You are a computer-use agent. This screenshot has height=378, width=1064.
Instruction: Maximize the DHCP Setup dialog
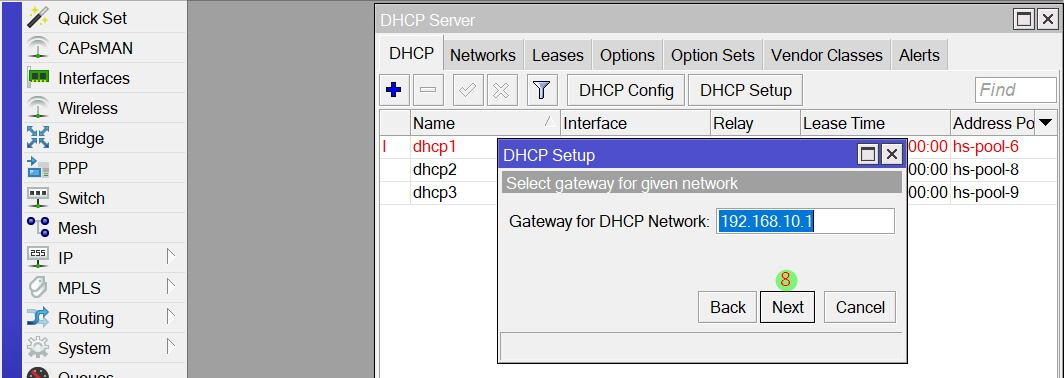868,155
